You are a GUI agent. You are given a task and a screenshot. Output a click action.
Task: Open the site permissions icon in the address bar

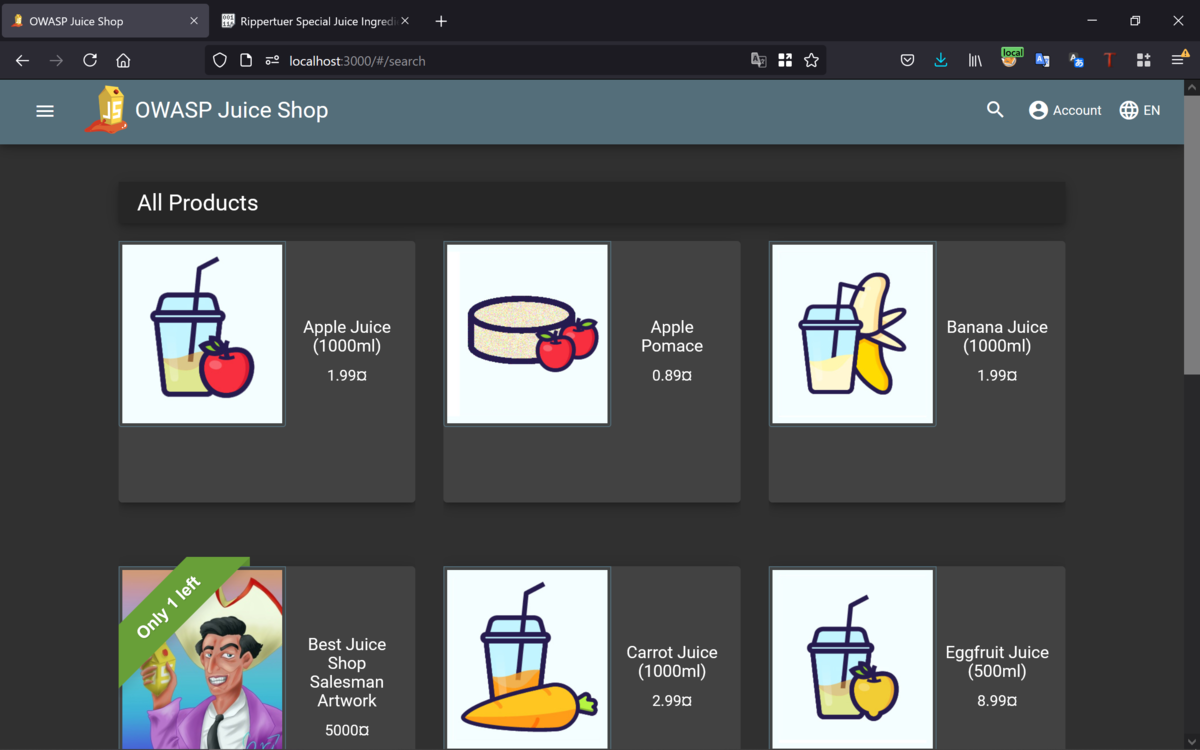point(272,61)
